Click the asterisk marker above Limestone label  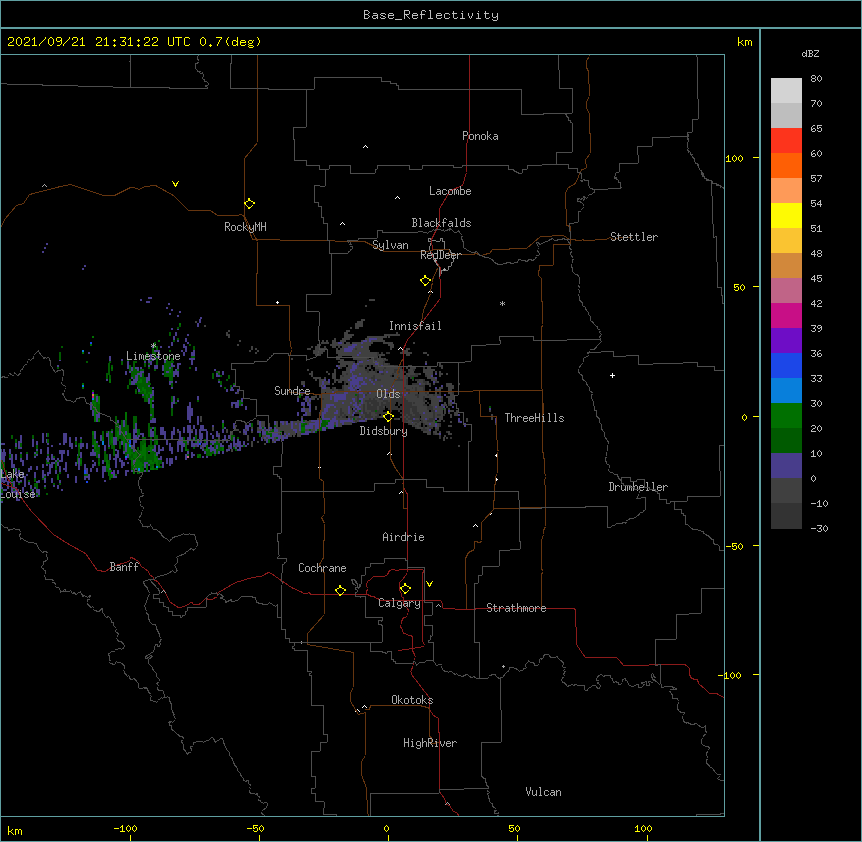coord(153,346)
